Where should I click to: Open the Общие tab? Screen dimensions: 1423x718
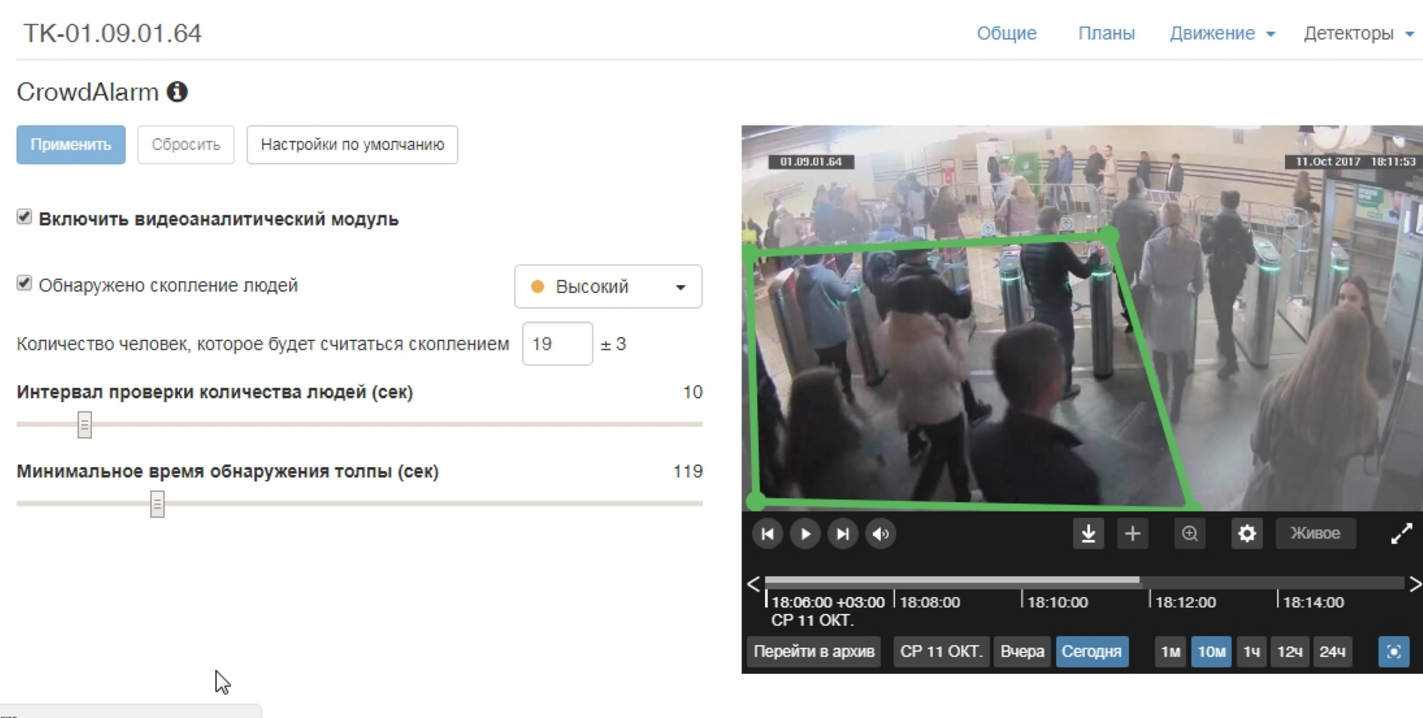coord(1006,33)
